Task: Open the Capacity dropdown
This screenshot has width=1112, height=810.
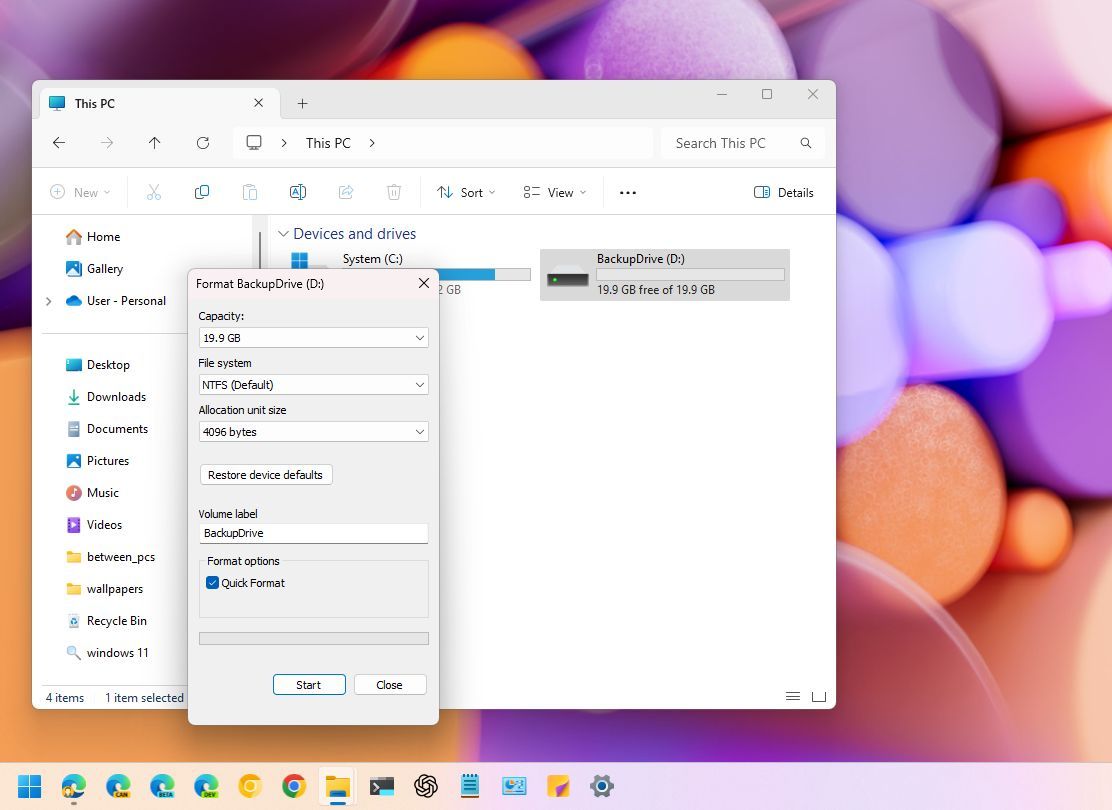Action: click(313, 338)
